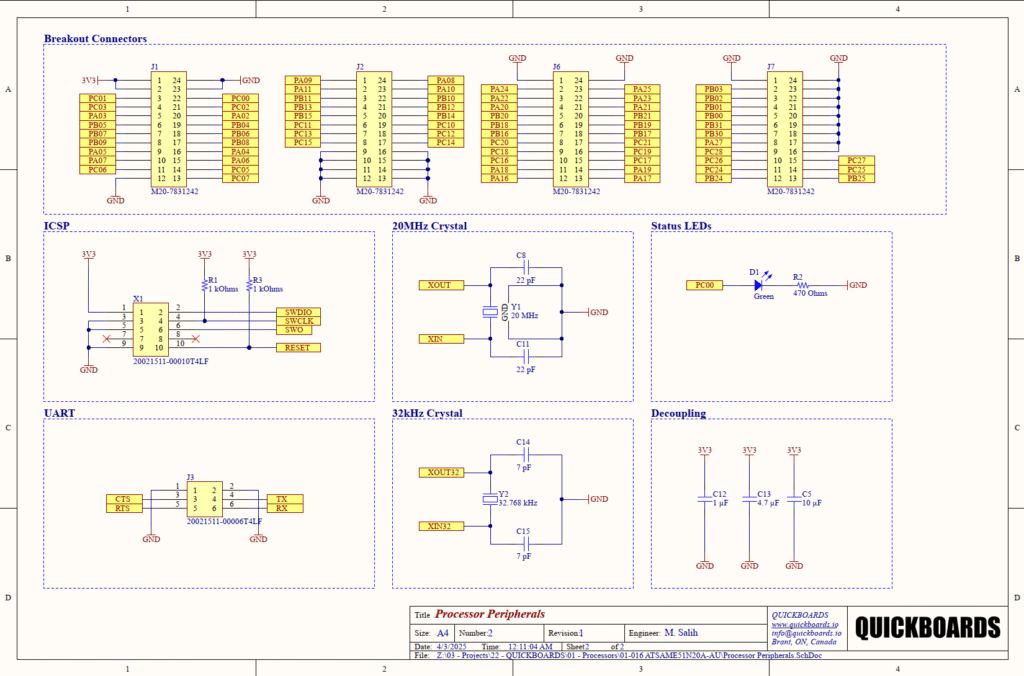Click the J1 breakout connector body
Viewport: 1024px width, 676px height.
(x=168, y=128)
